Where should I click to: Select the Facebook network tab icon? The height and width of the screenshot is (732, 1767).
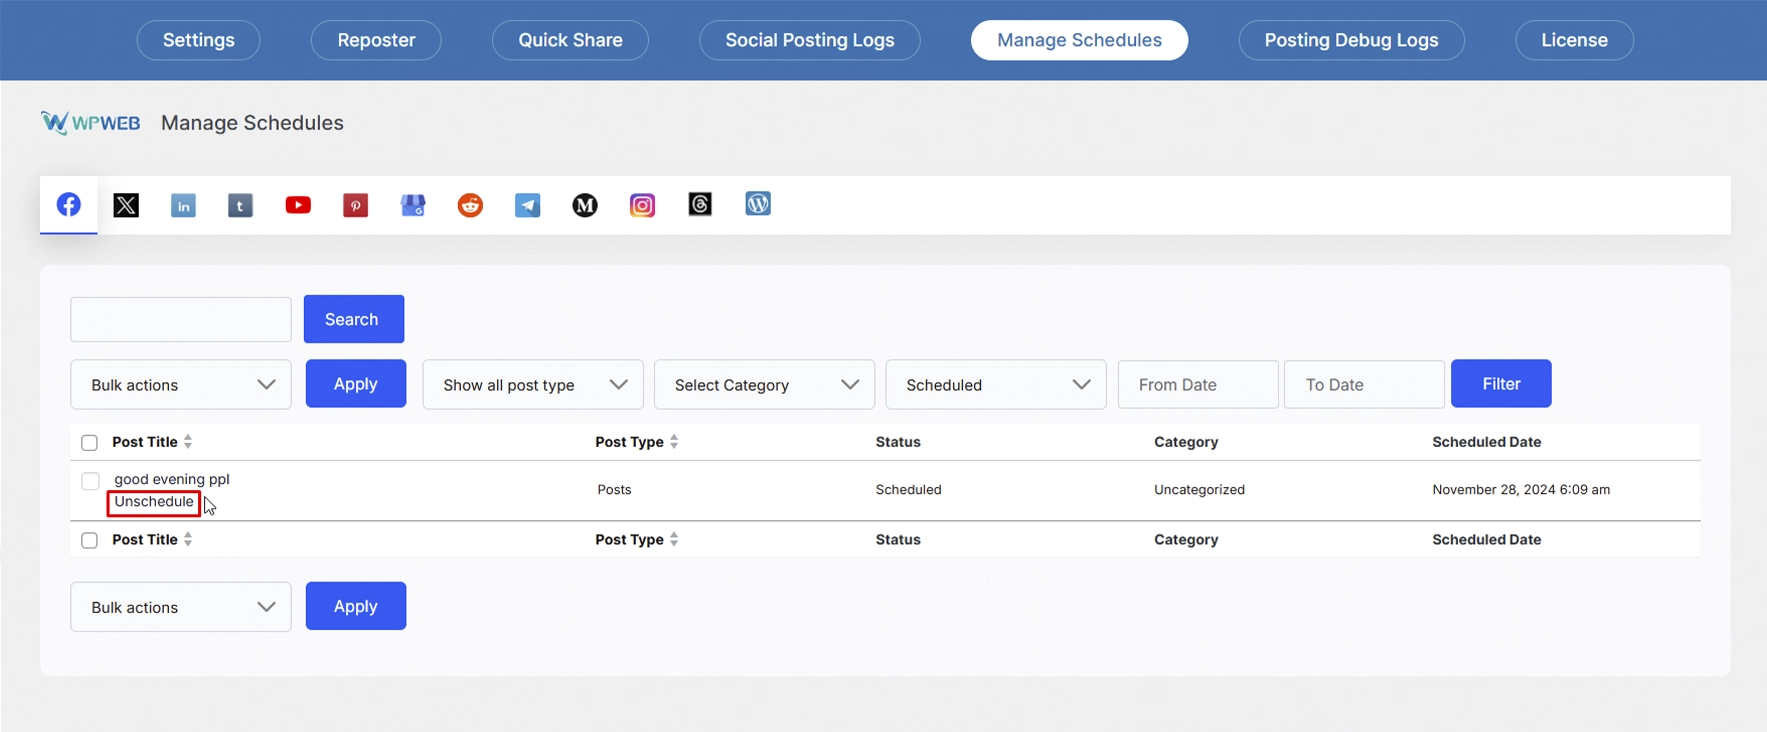[69, 205]
